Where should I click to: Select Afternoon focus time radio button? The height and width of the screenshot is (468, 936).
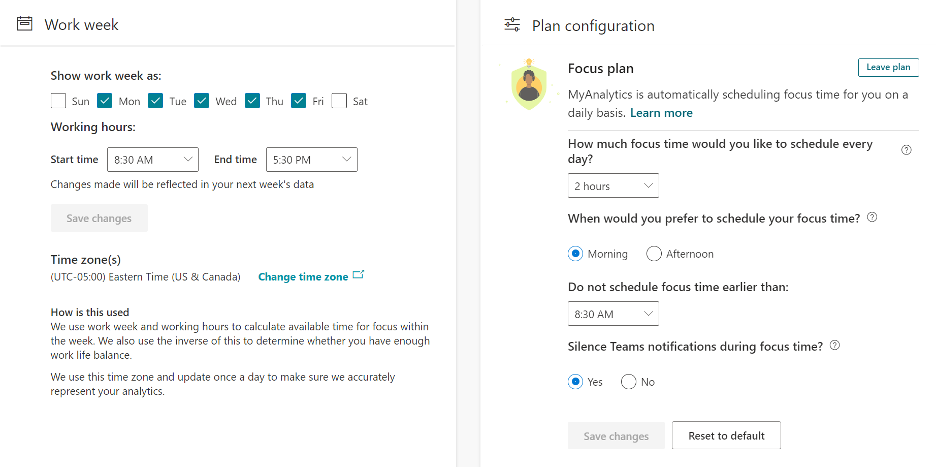654,254
